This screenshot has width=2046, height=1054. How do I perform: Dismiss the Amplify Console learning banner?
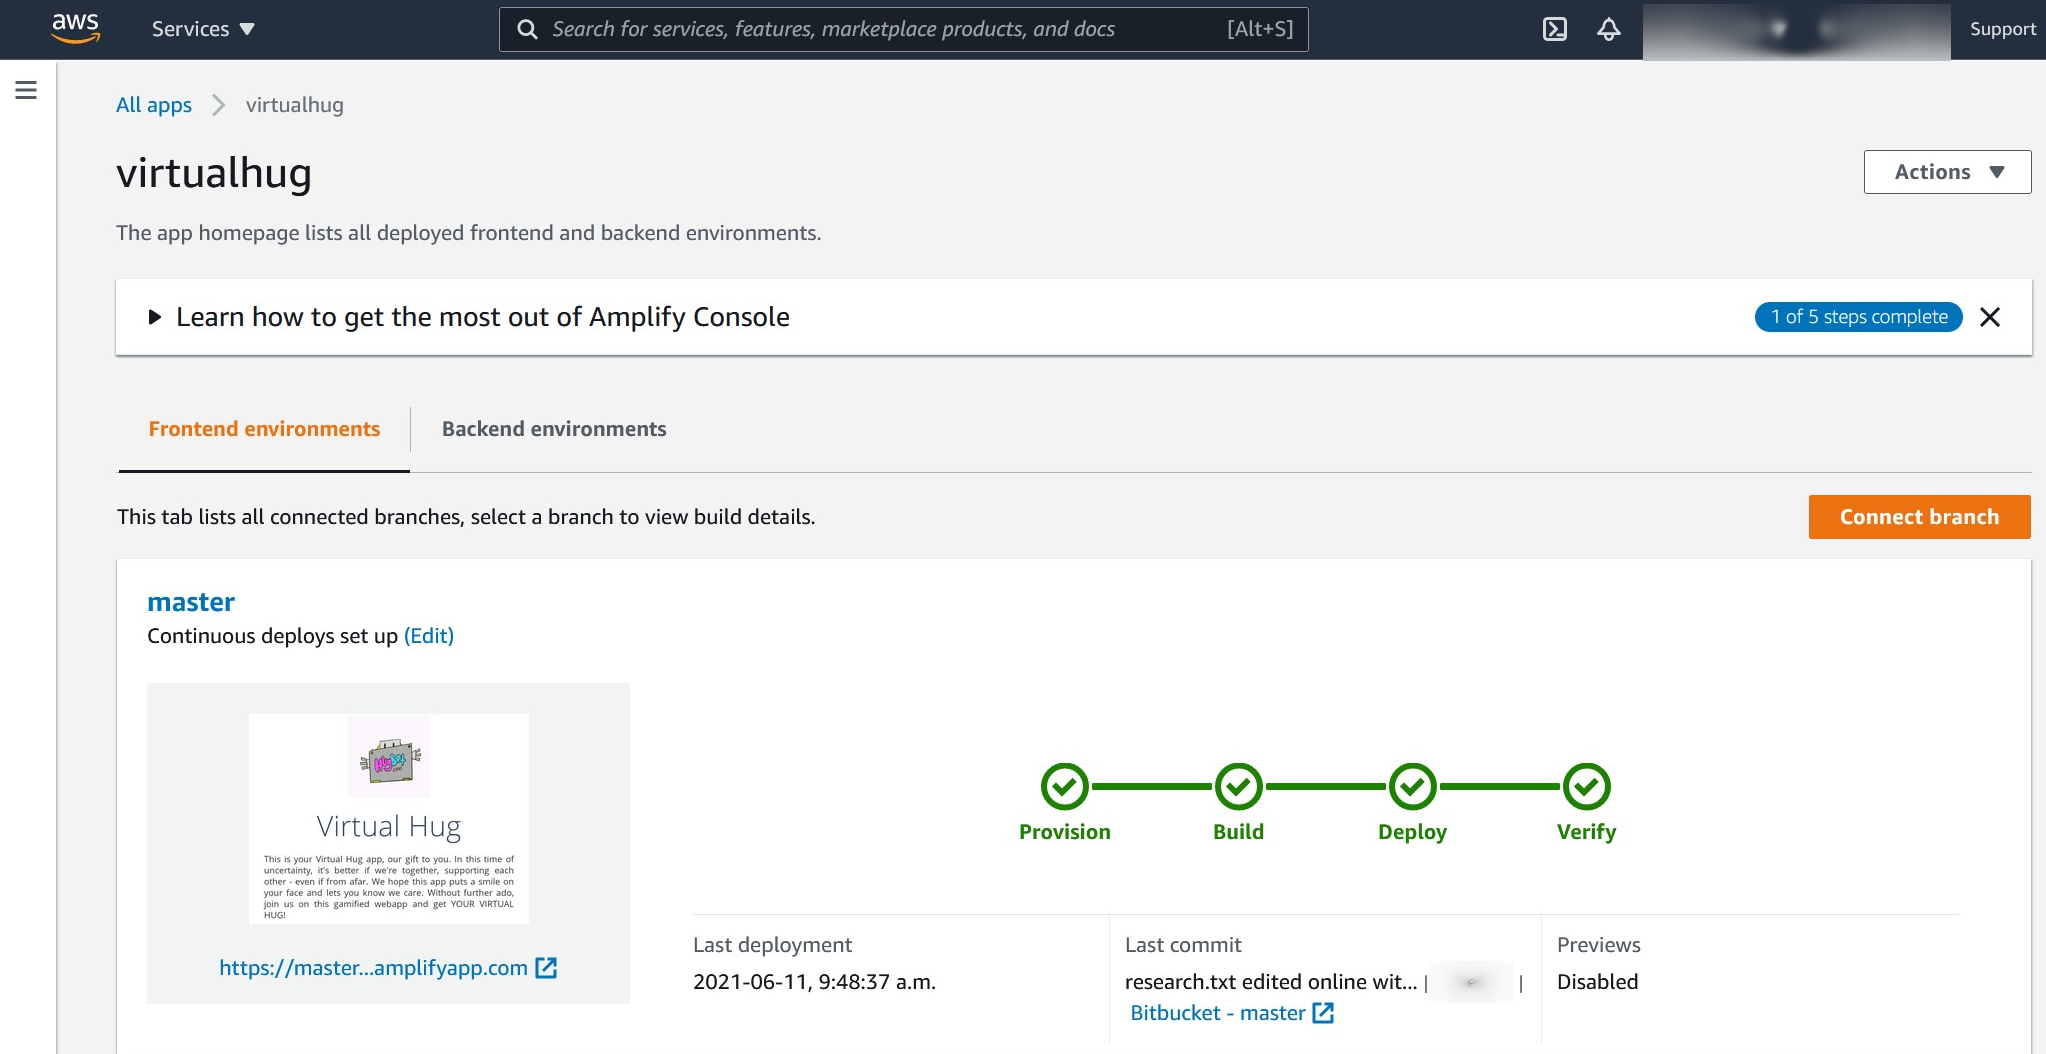coord(1990,317)
